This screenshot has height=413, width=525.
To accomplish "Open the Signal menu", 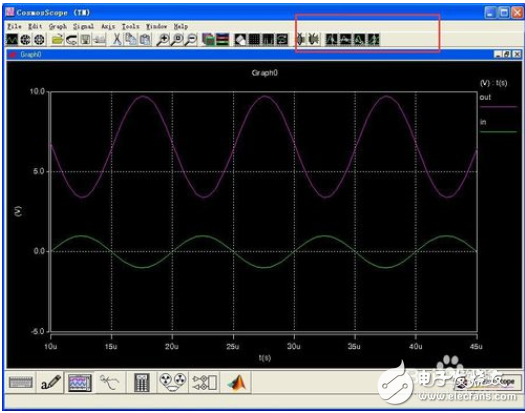I will [x=83, y=26].
